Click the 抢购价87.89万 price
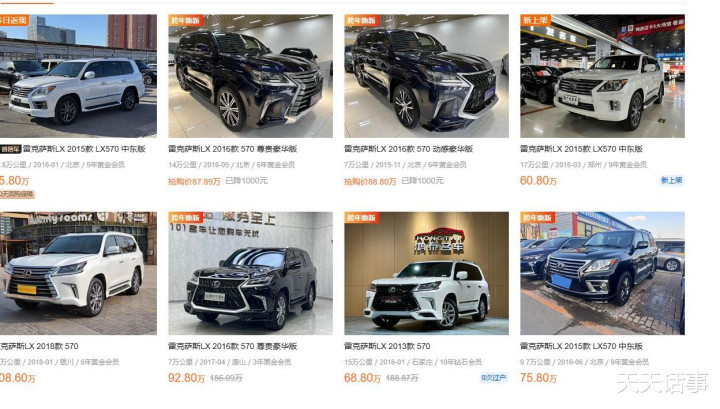Viewport: 720px width, 409px height. 194,181
